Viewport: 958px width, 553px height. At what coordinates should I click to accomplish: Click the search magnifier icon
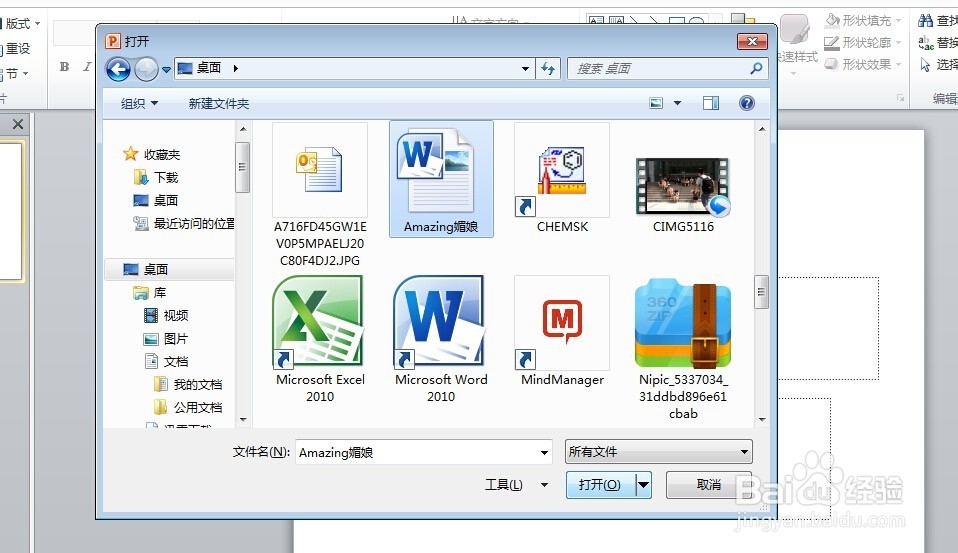click(x=756, y=68)
